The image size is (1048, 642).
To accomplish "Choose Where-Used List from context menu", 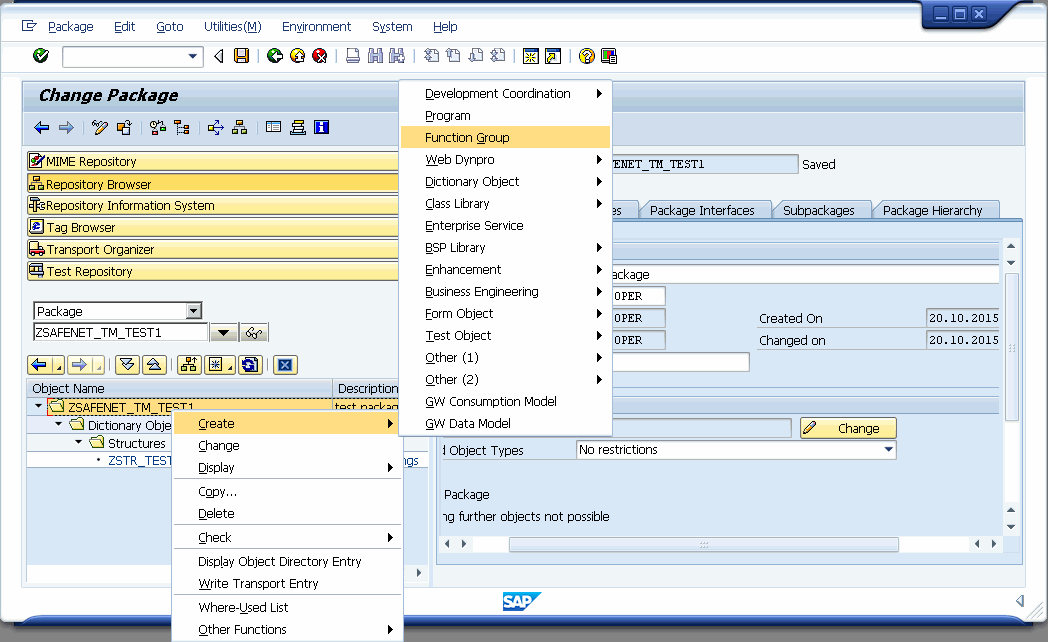I will click(x=287, y=607).
